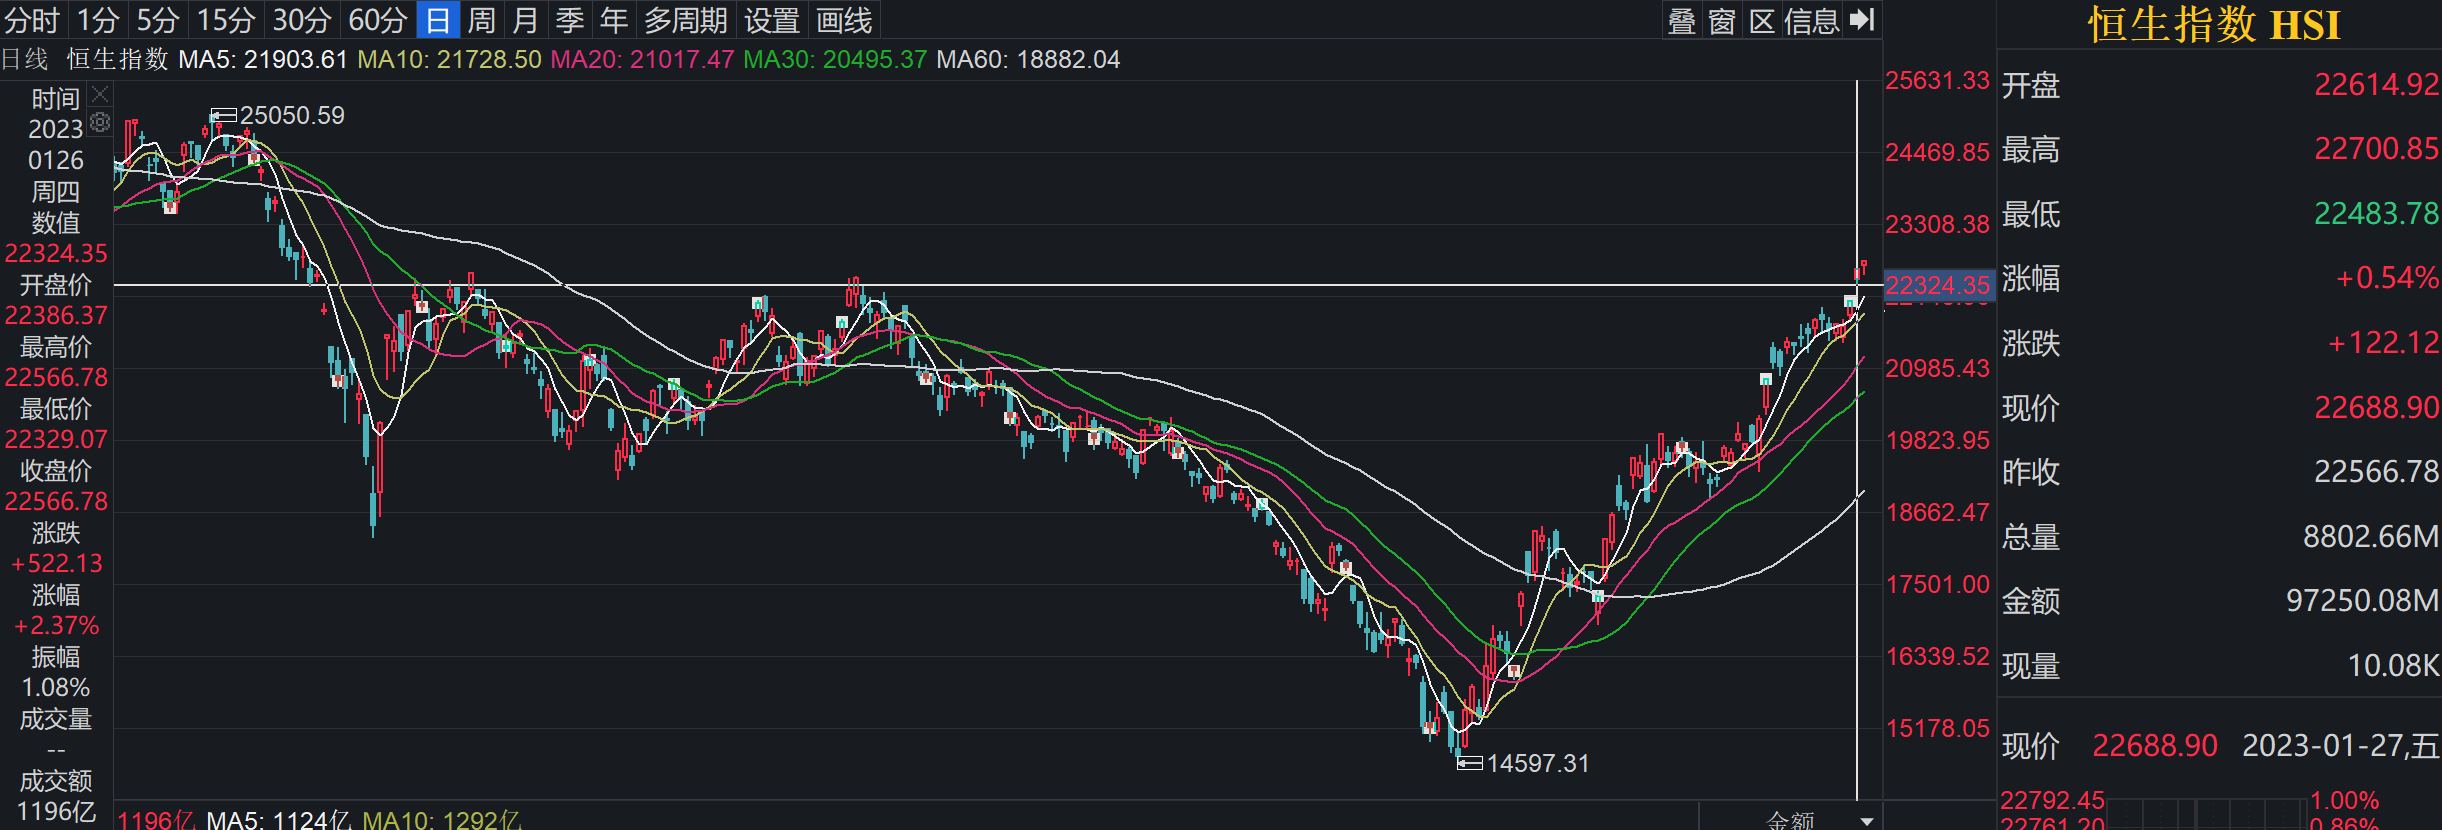Image resolution: width=2442 pixels, height=830 pixels.
Task: Click the 14597.31 low price marker
Action: click(1537, 764)
